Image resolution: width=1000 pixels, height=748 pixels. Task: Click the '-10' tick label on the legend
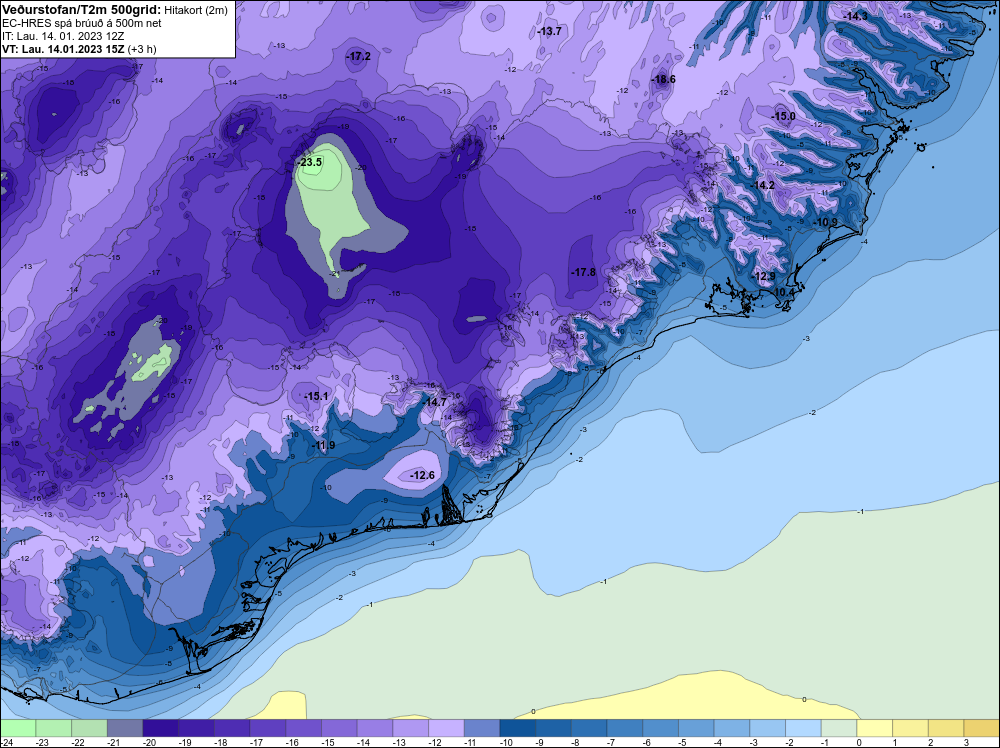pyautogui.click(x=506, y=742)
